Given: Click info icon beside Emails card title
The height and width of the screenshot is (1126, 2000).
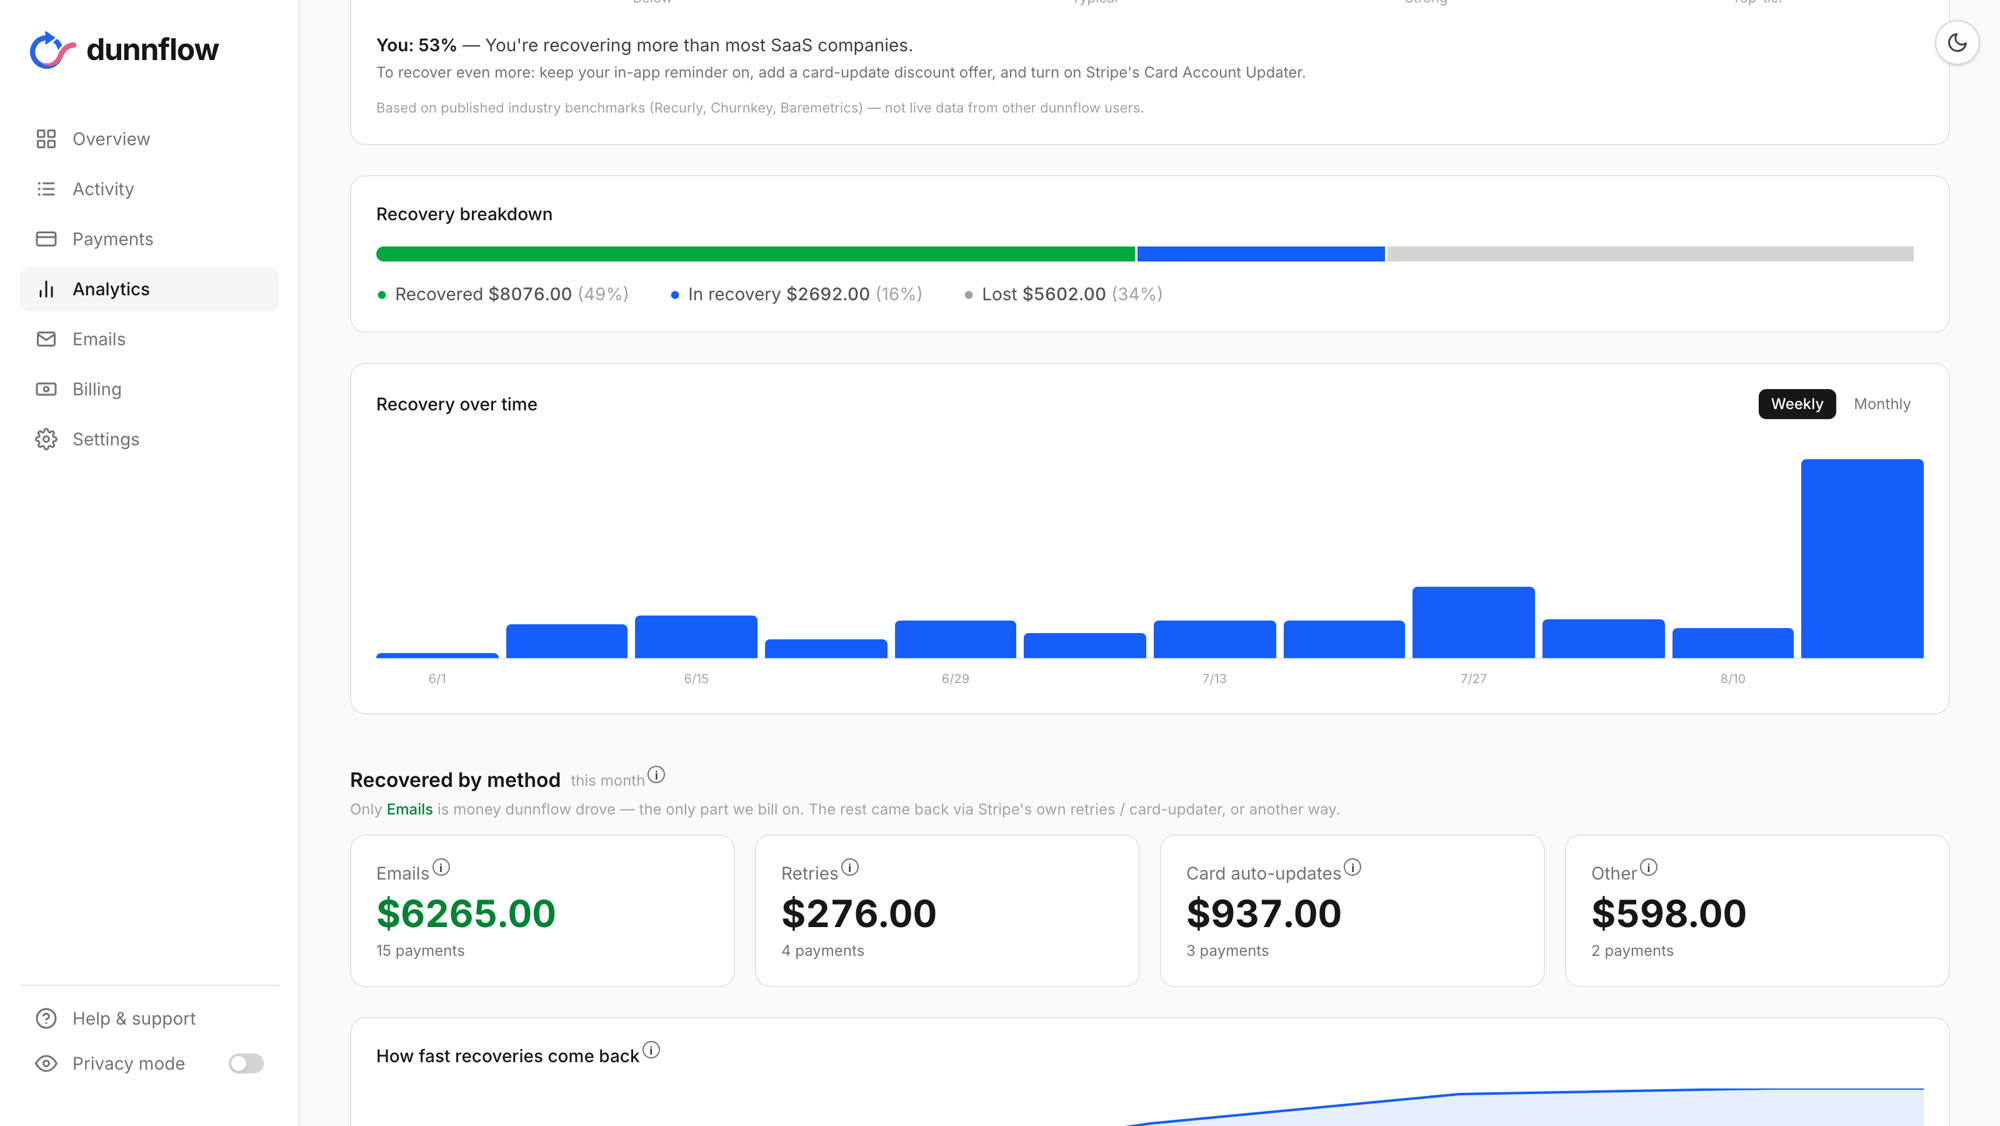Looking at the screenshot, I should 441,867.
